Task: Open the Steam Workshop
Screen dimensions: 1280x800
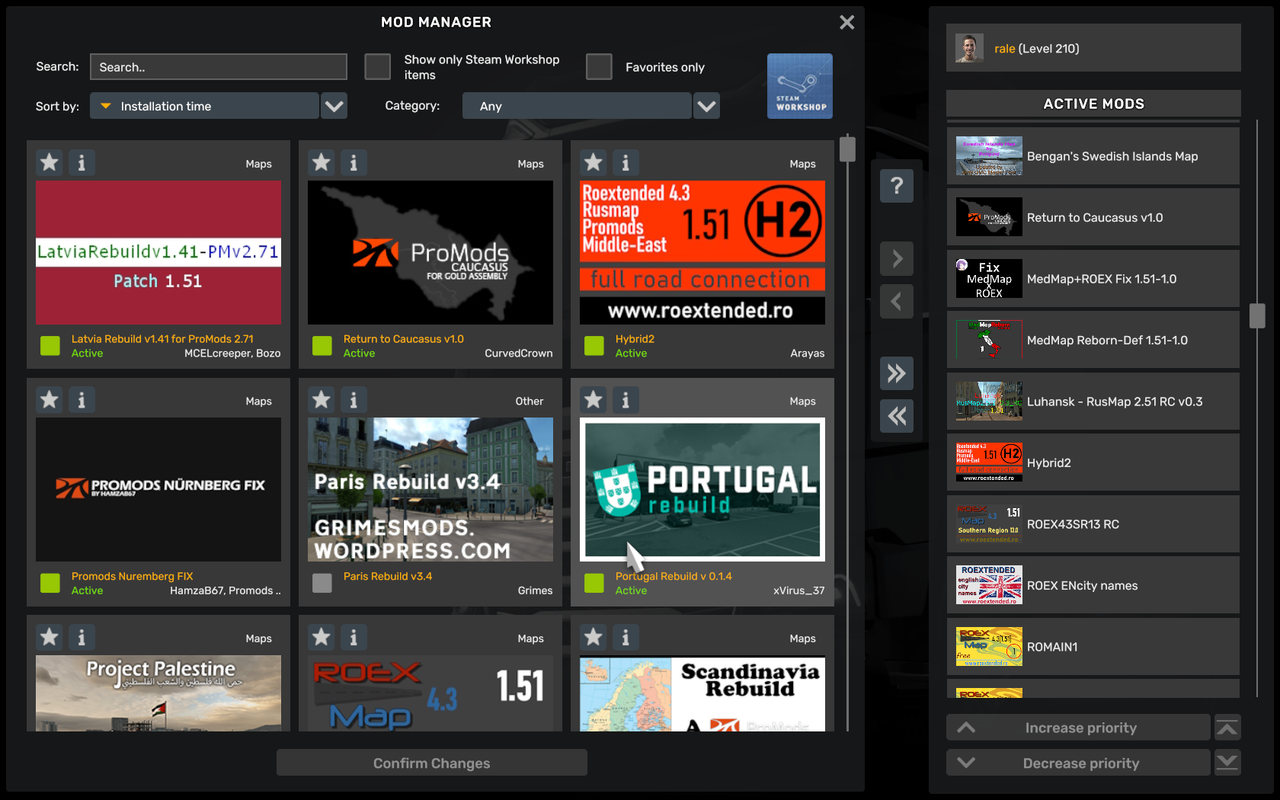Action: tap(800, 86)
